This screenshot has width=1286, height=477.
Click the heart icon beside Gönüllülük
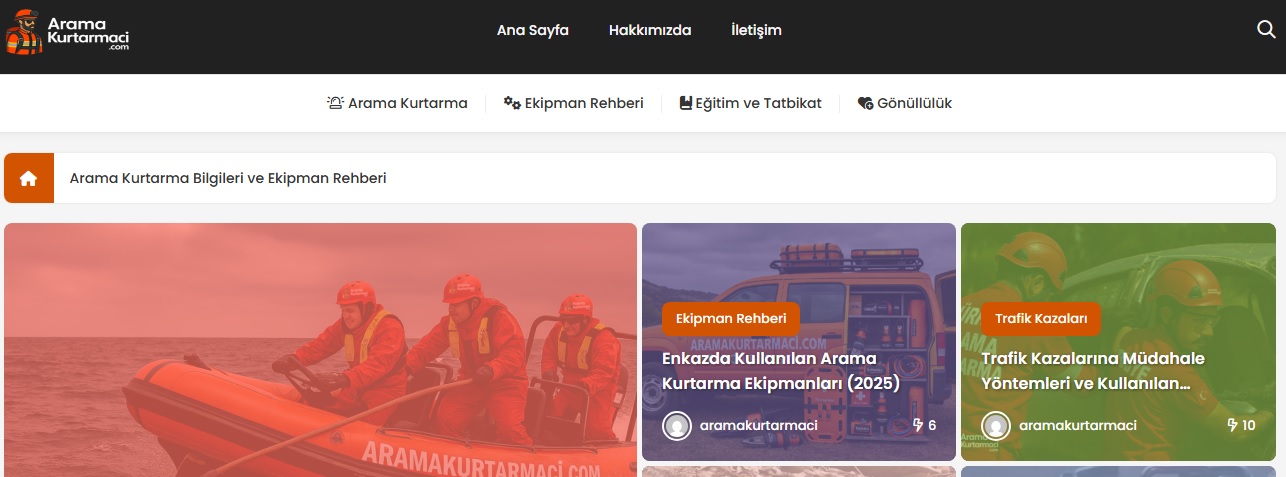(x=865, y=103)
